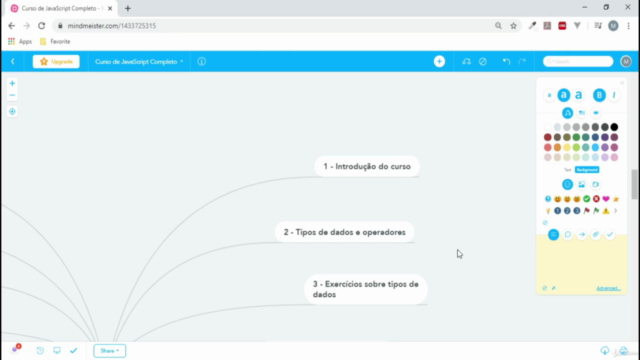
Task: Show the emoji icons tab
Action: 567,184
